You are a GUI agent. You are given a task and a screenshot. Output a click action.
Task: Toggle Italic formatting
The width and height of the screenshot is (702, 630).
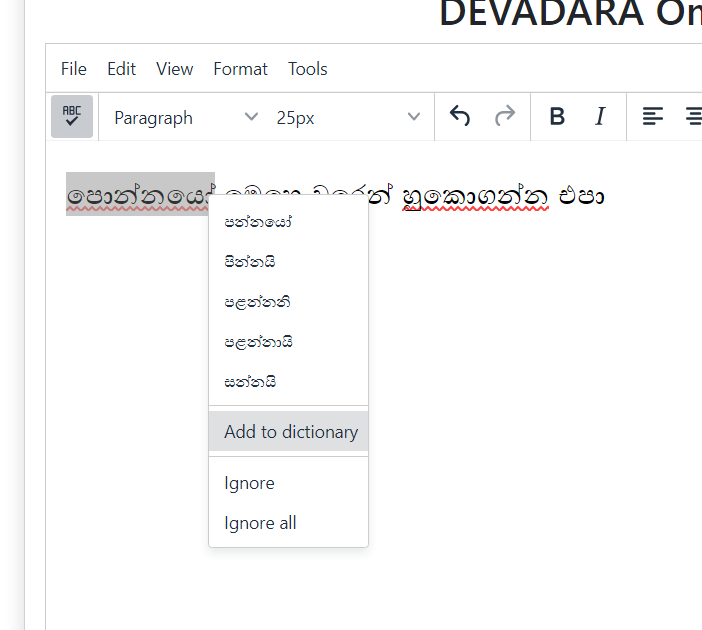point(600,116)
